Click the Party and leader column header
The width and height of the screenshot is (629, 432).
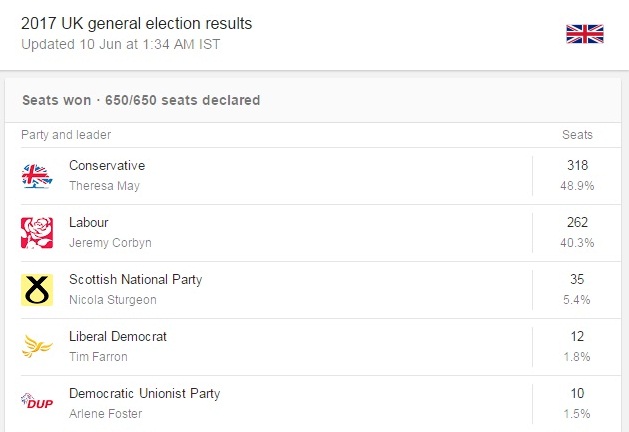pyautogui.click(x=66, y=135)
